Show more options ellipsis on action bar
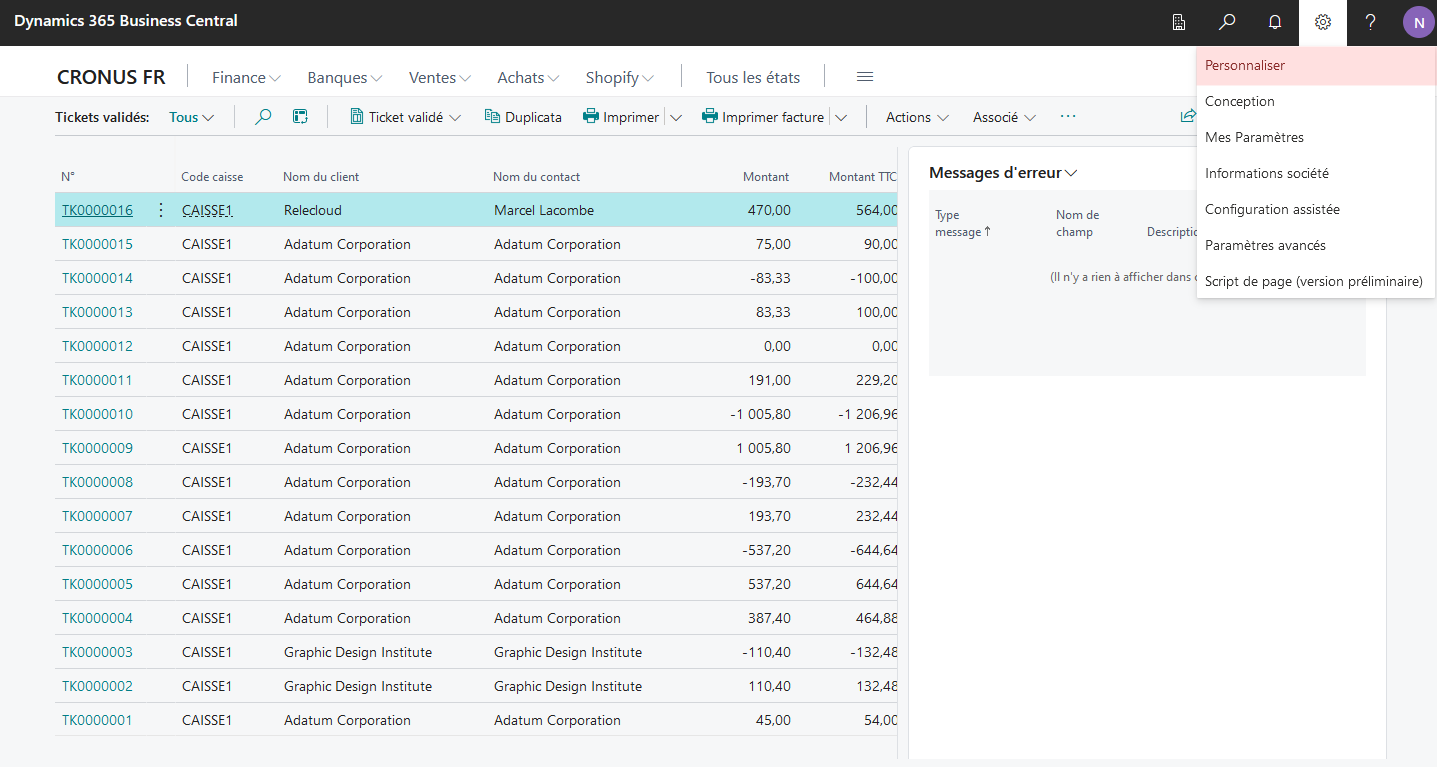Viewport: 1437px width, 767px height. (x=1068, y=117)
